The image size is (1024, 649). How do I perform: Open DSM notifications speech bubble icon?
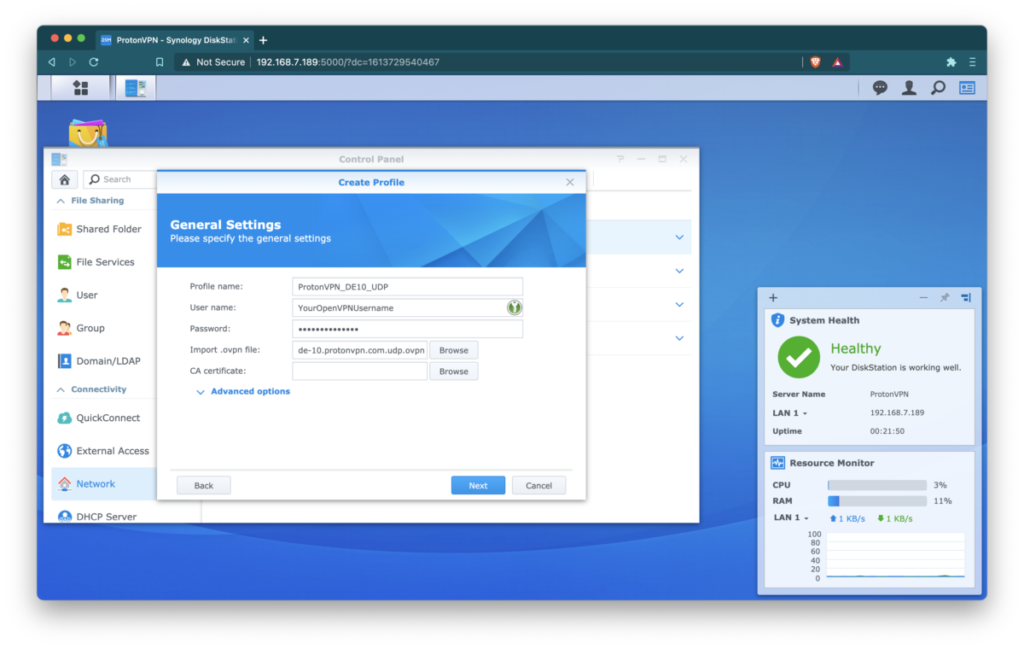[x=880, y=87]
